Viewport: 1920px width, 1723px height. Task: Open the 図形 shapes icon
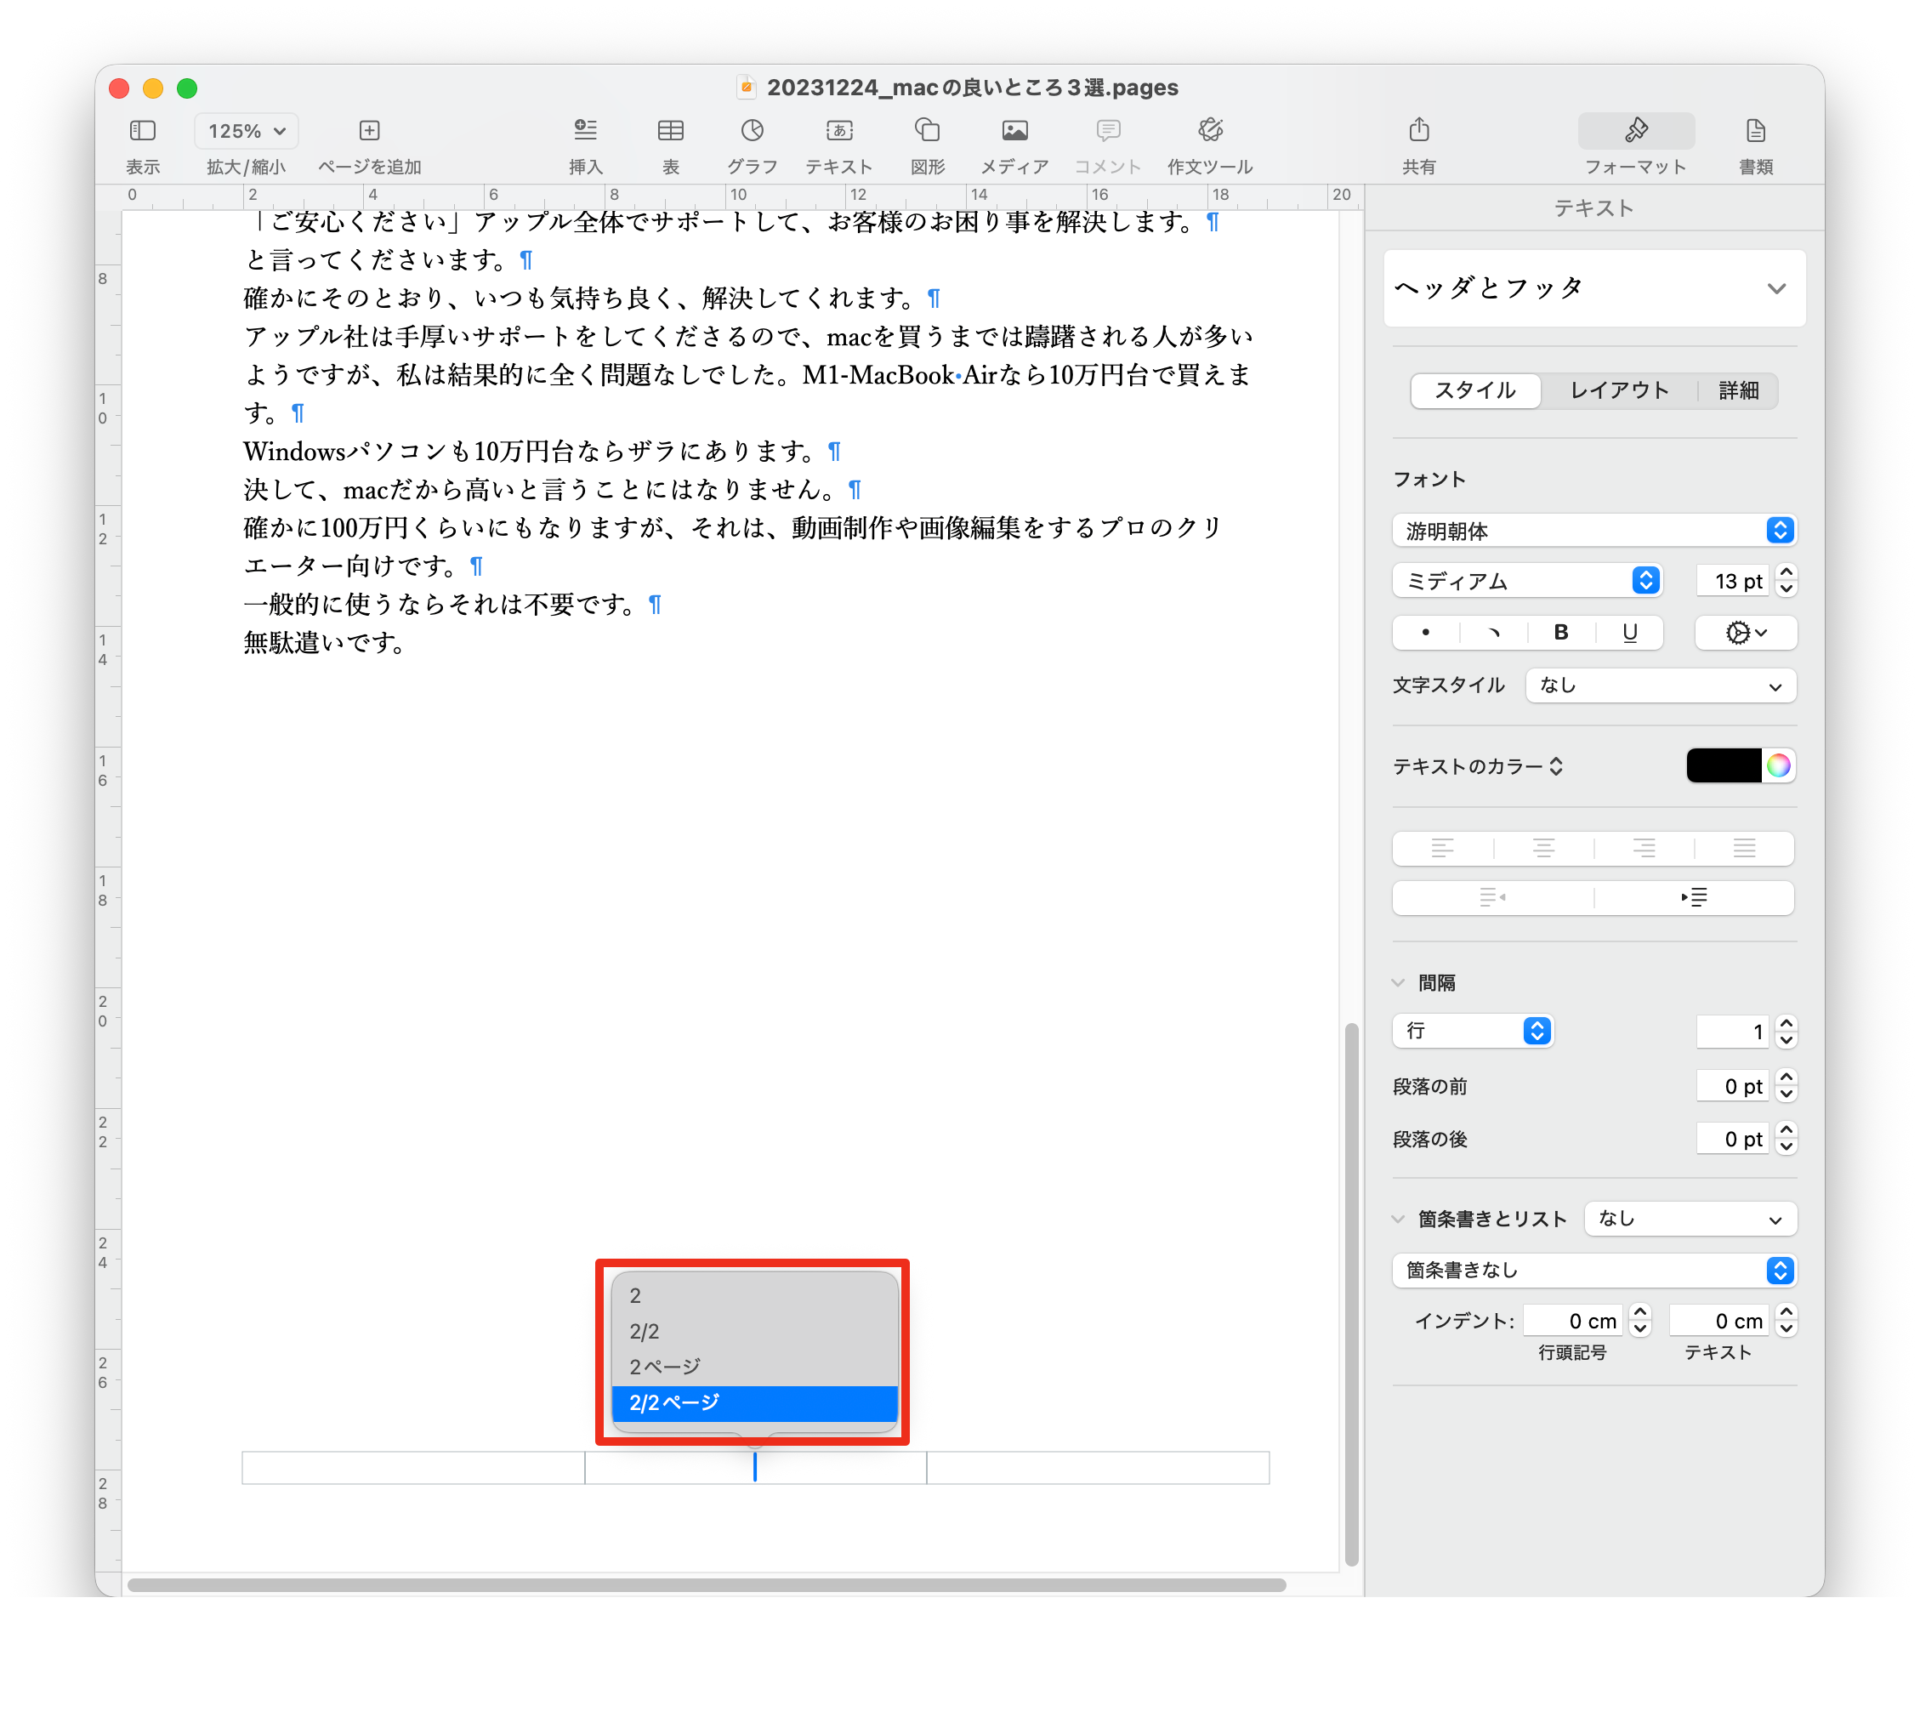927,131
